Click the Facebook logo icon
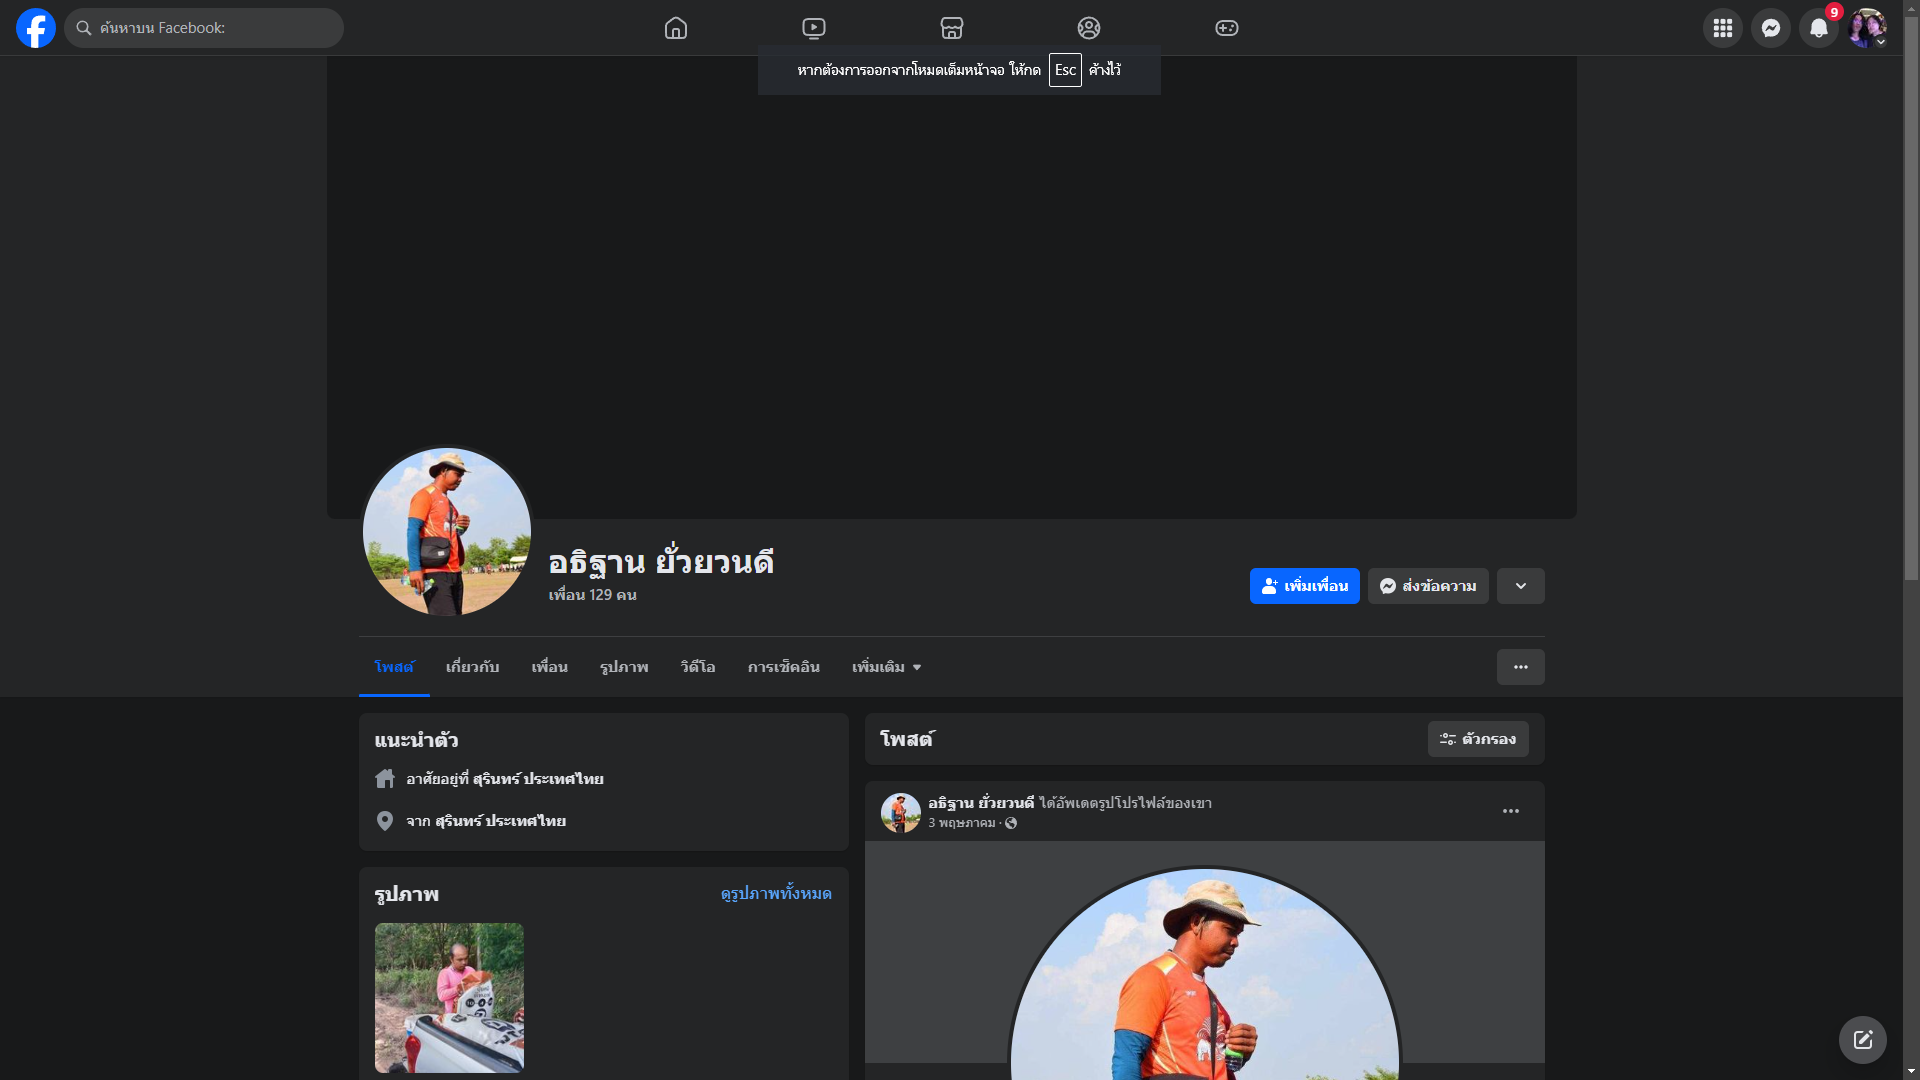 [x=36, y=28]
